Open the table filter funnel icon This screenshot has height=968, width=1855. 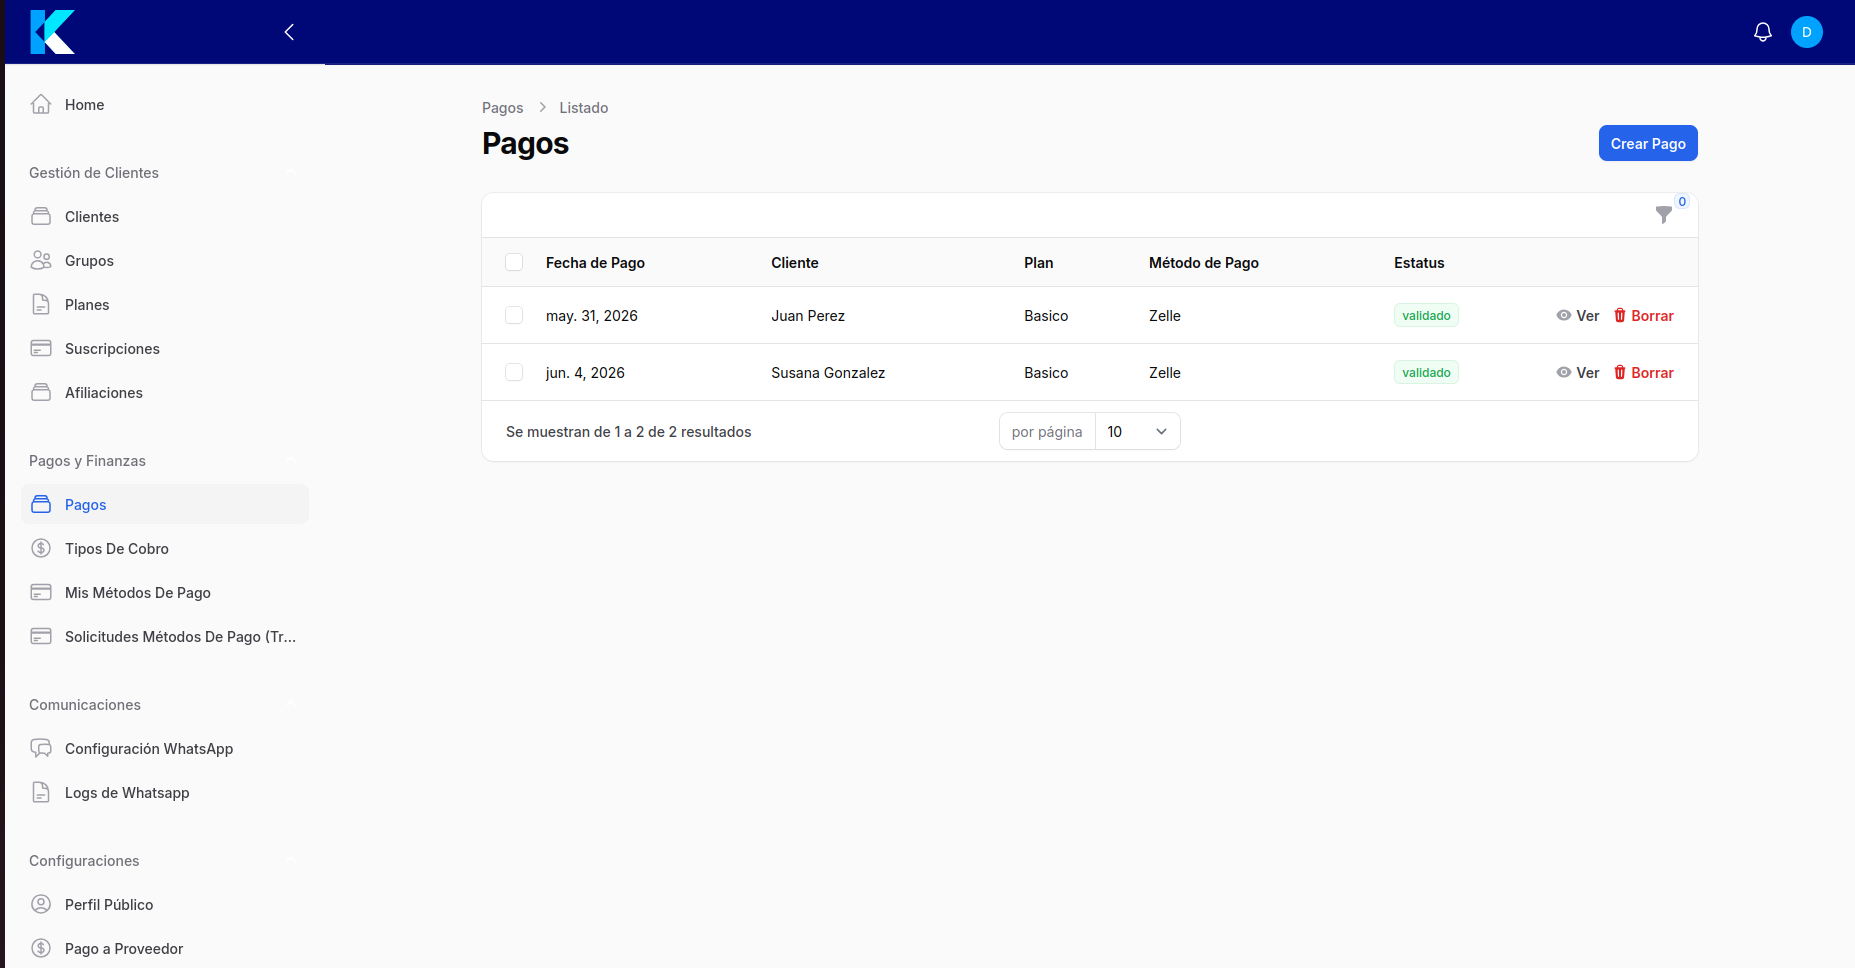coord(1664,215)
